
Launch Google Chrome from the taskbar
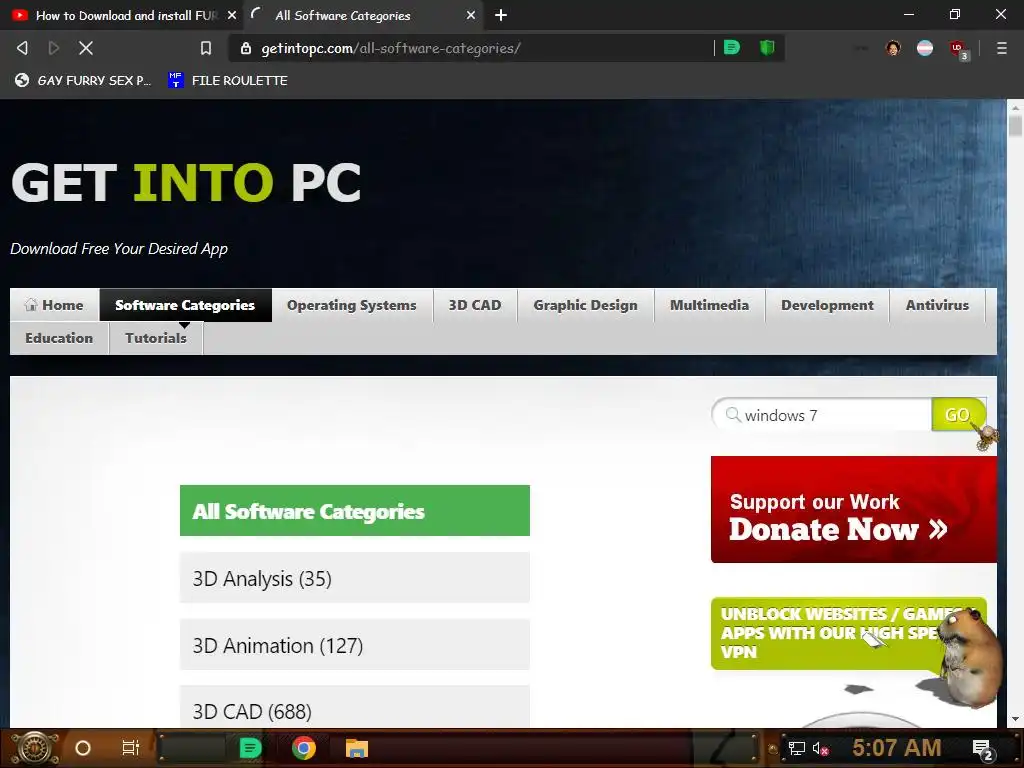[303, 748]
